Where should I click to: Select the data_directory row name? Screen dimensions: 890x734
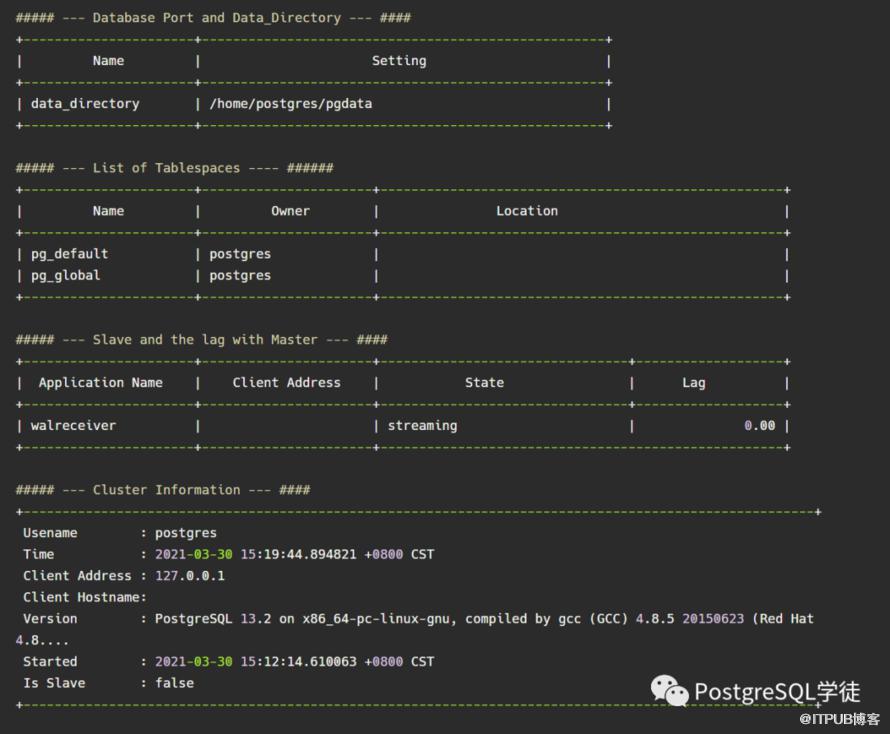click(x=85, y=103)
